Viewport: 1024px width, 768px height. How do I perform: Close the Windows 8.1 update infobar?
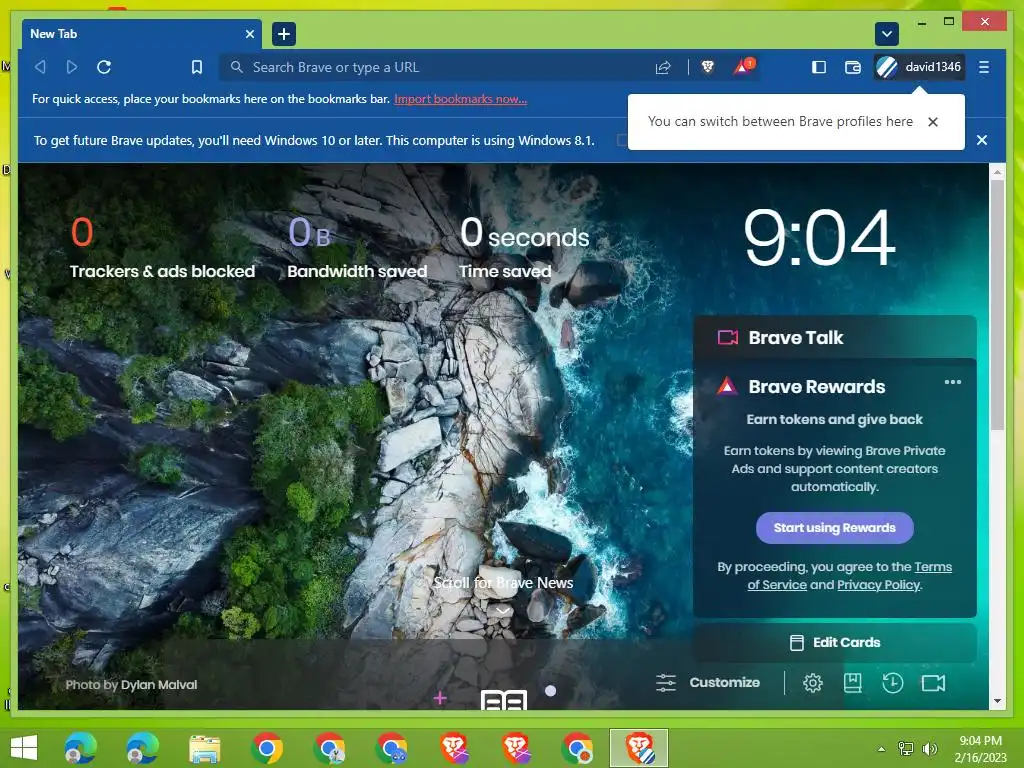[982, 140]
